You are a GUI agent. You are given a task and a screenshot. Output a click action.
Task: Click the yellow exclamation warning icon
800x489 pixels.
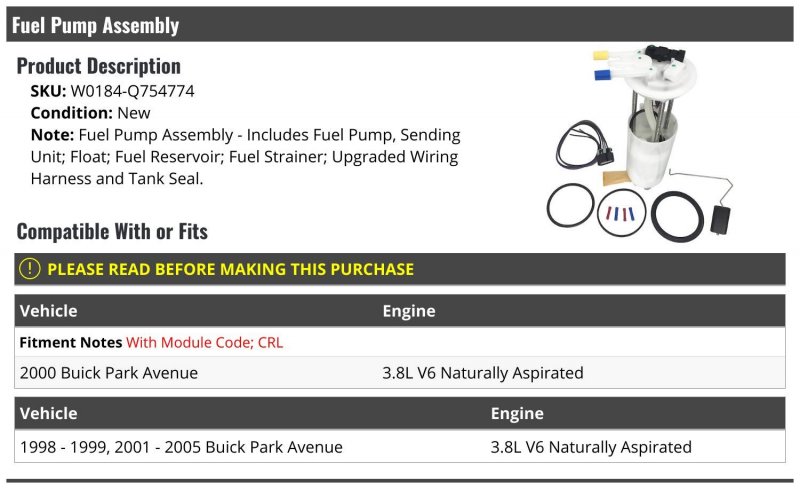(x=30, y=269)
